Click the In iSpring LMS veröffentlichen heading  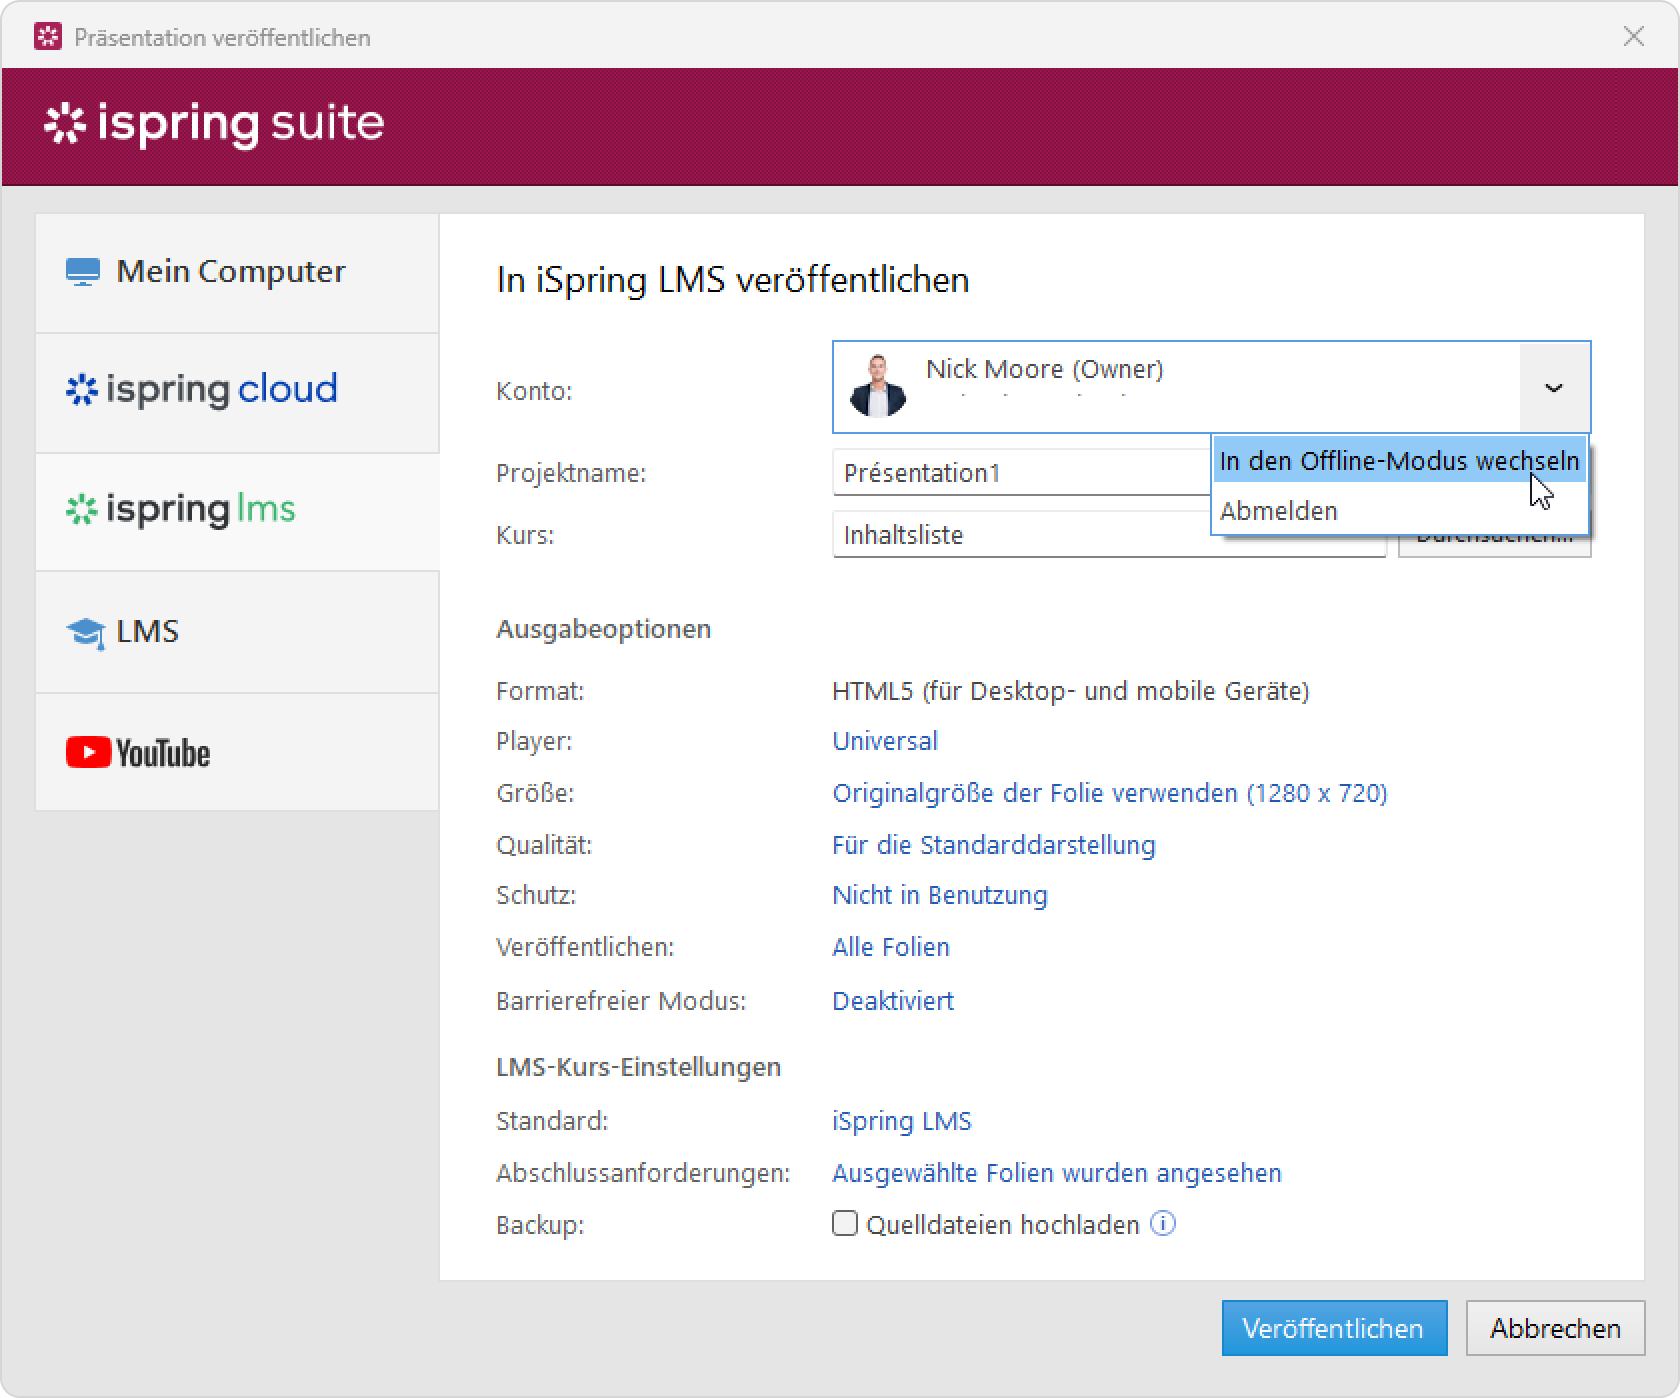pyautogui.click(x=733, y=280)
